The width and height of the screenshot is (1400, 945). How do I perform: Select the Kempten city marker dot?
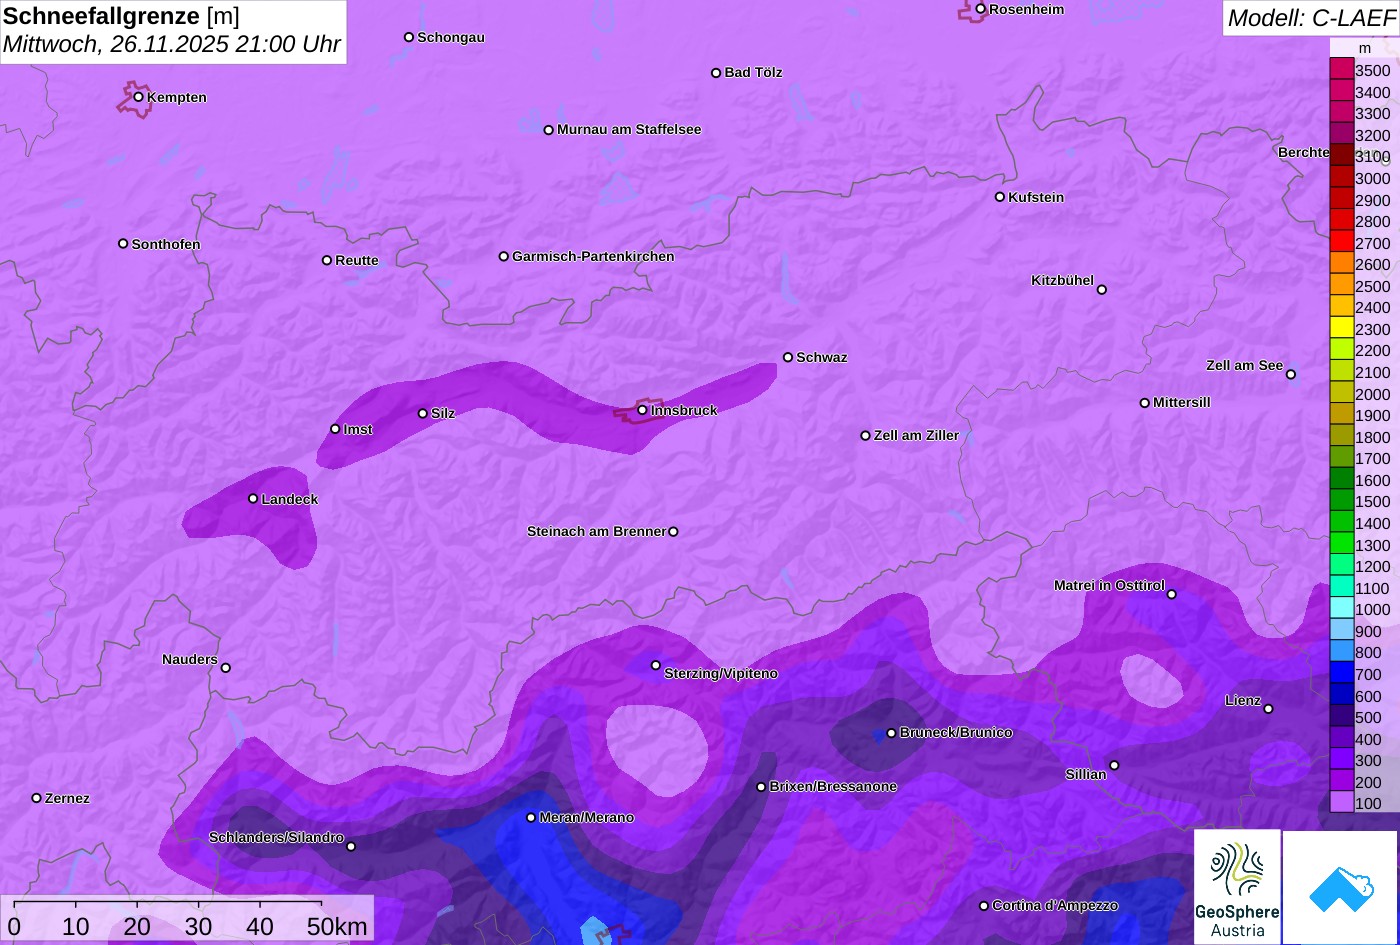(x=138, y=97)
